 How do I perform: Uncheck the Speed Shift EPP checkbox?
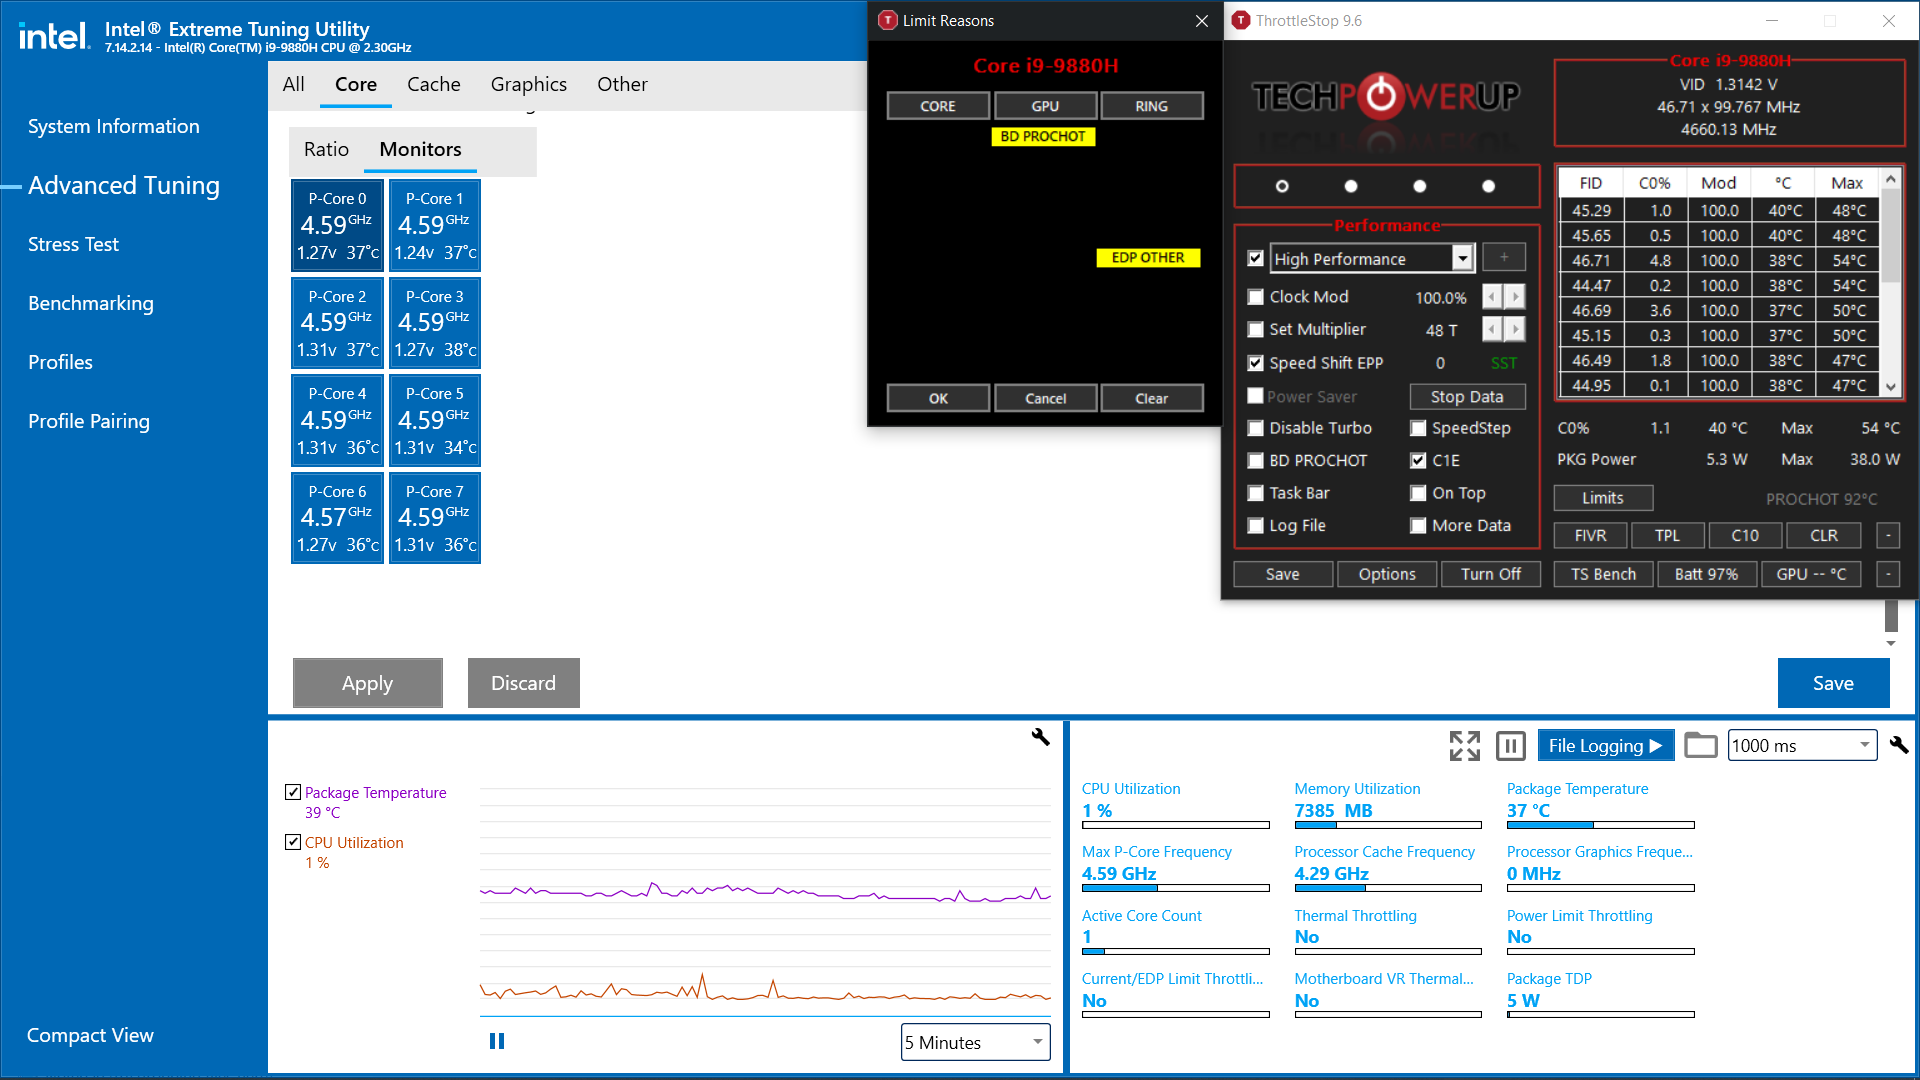click(x=1256, y=363)
